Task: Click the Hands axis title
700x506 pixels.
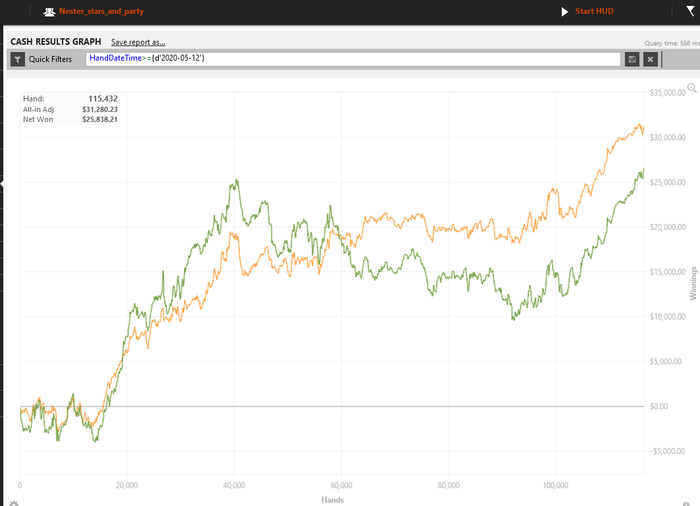Action: click(x=333, y=500)
